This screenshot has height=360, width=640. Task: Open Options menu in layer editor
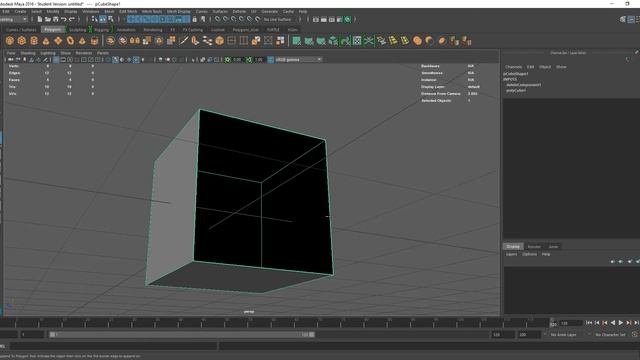tap(529, 254)
